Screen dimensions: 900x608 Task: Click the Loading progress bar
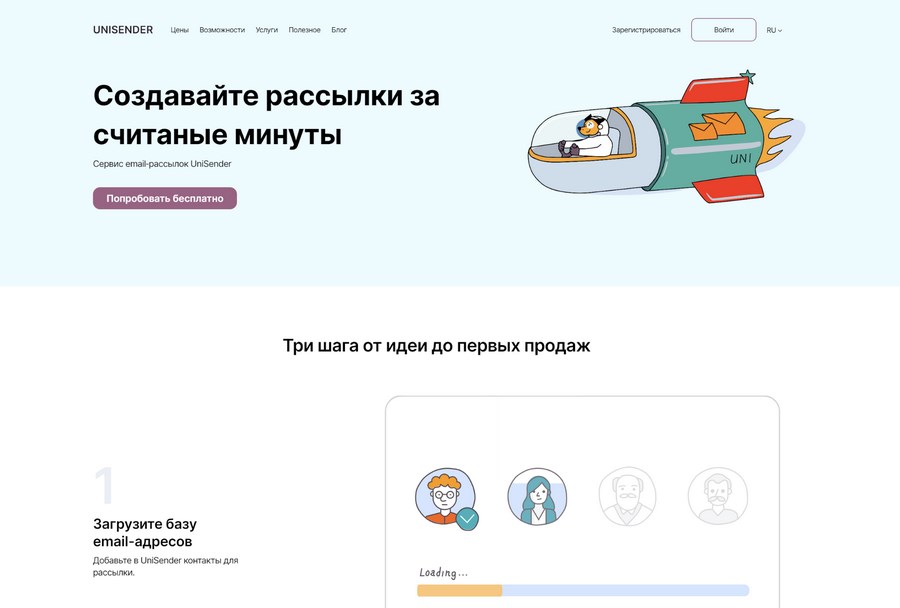point(582,590)
